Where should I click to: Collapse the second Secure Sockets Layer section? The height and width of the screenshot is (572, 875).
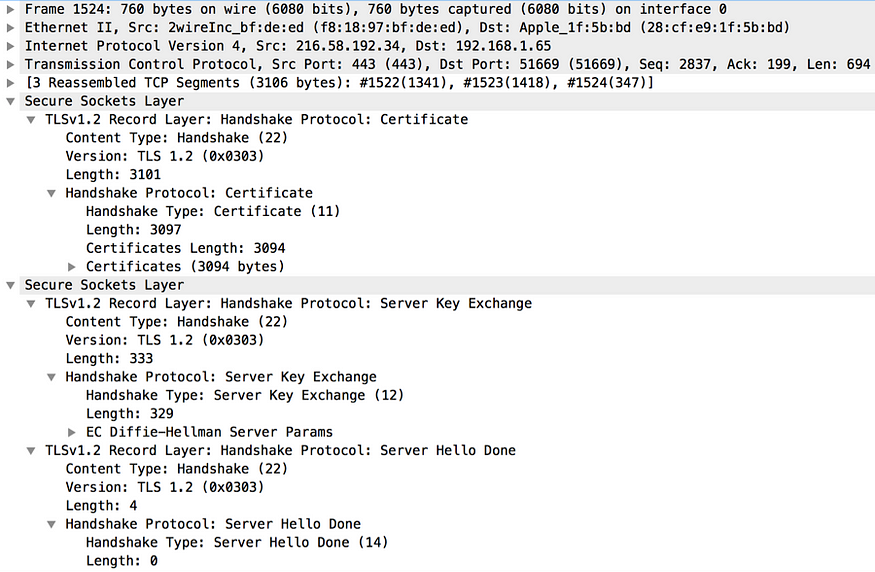10,285
